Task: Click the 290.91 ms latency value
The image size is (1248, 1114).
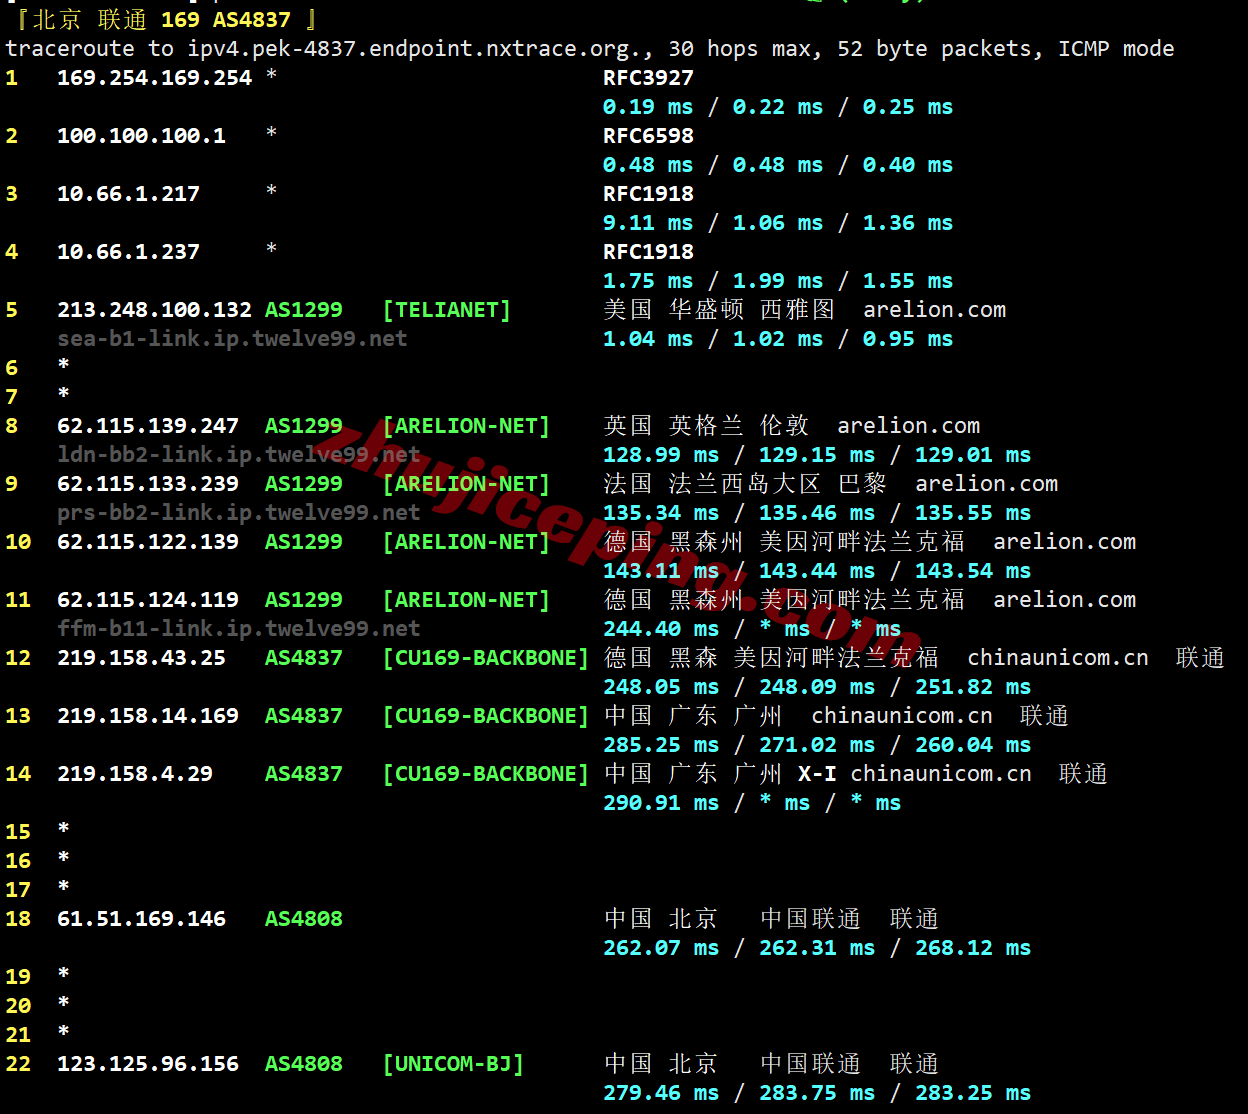Action: pos(661,803)
